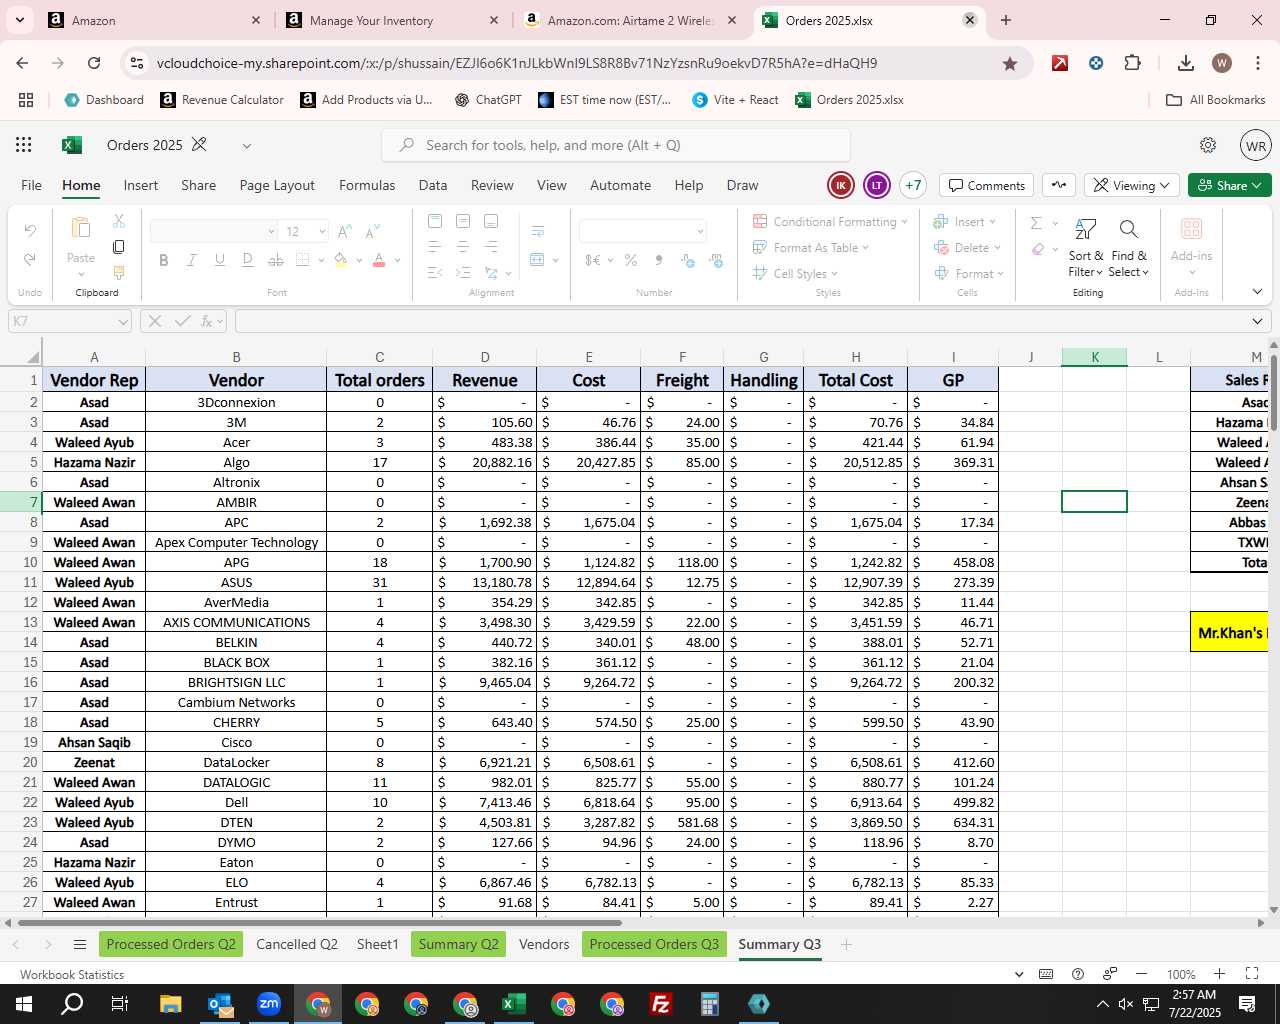Click Workbook Statistics in status bar
This screenshot has width=1280, height=1024.
(72, 974)
